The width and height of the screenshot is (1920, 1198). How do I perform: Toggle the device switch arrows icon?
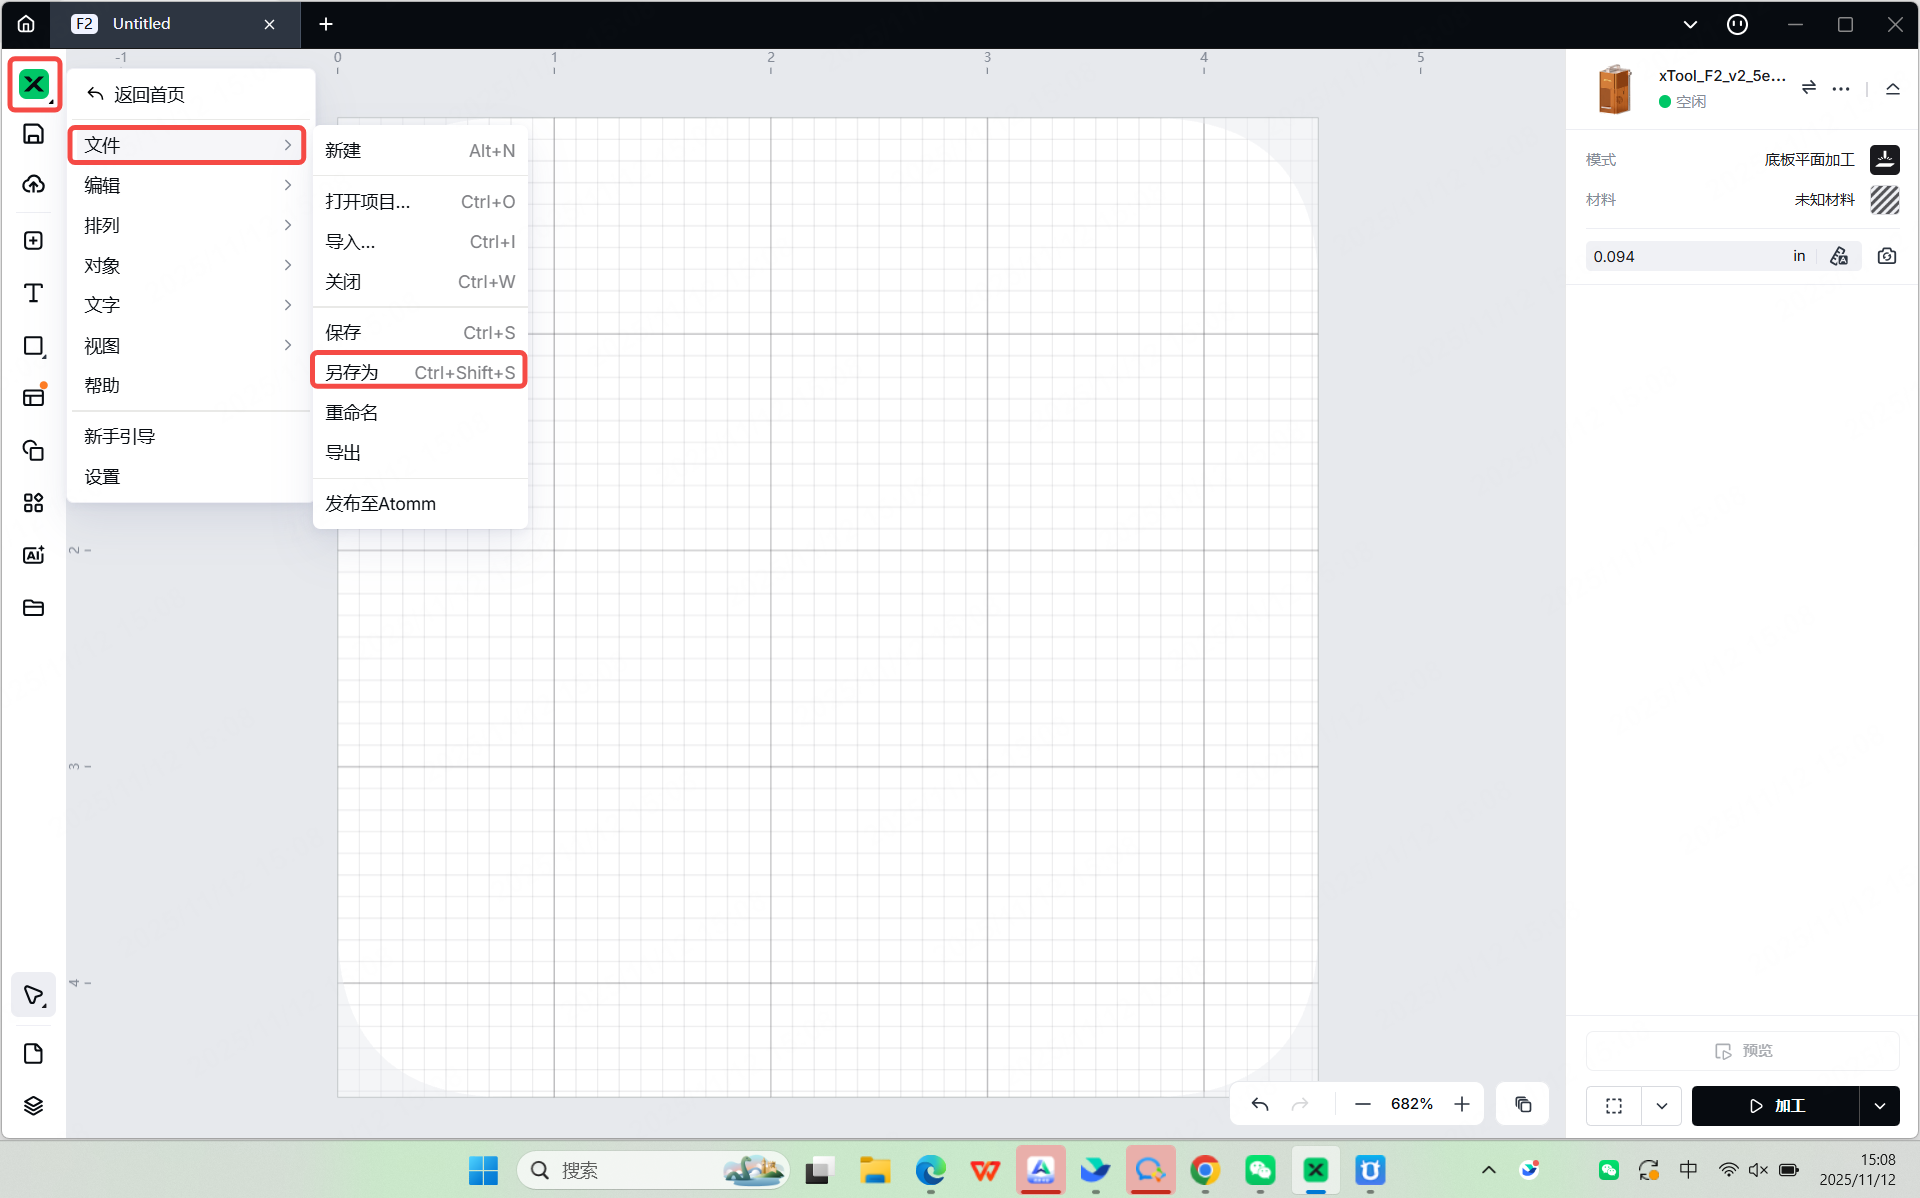[x=1808, y=88]
